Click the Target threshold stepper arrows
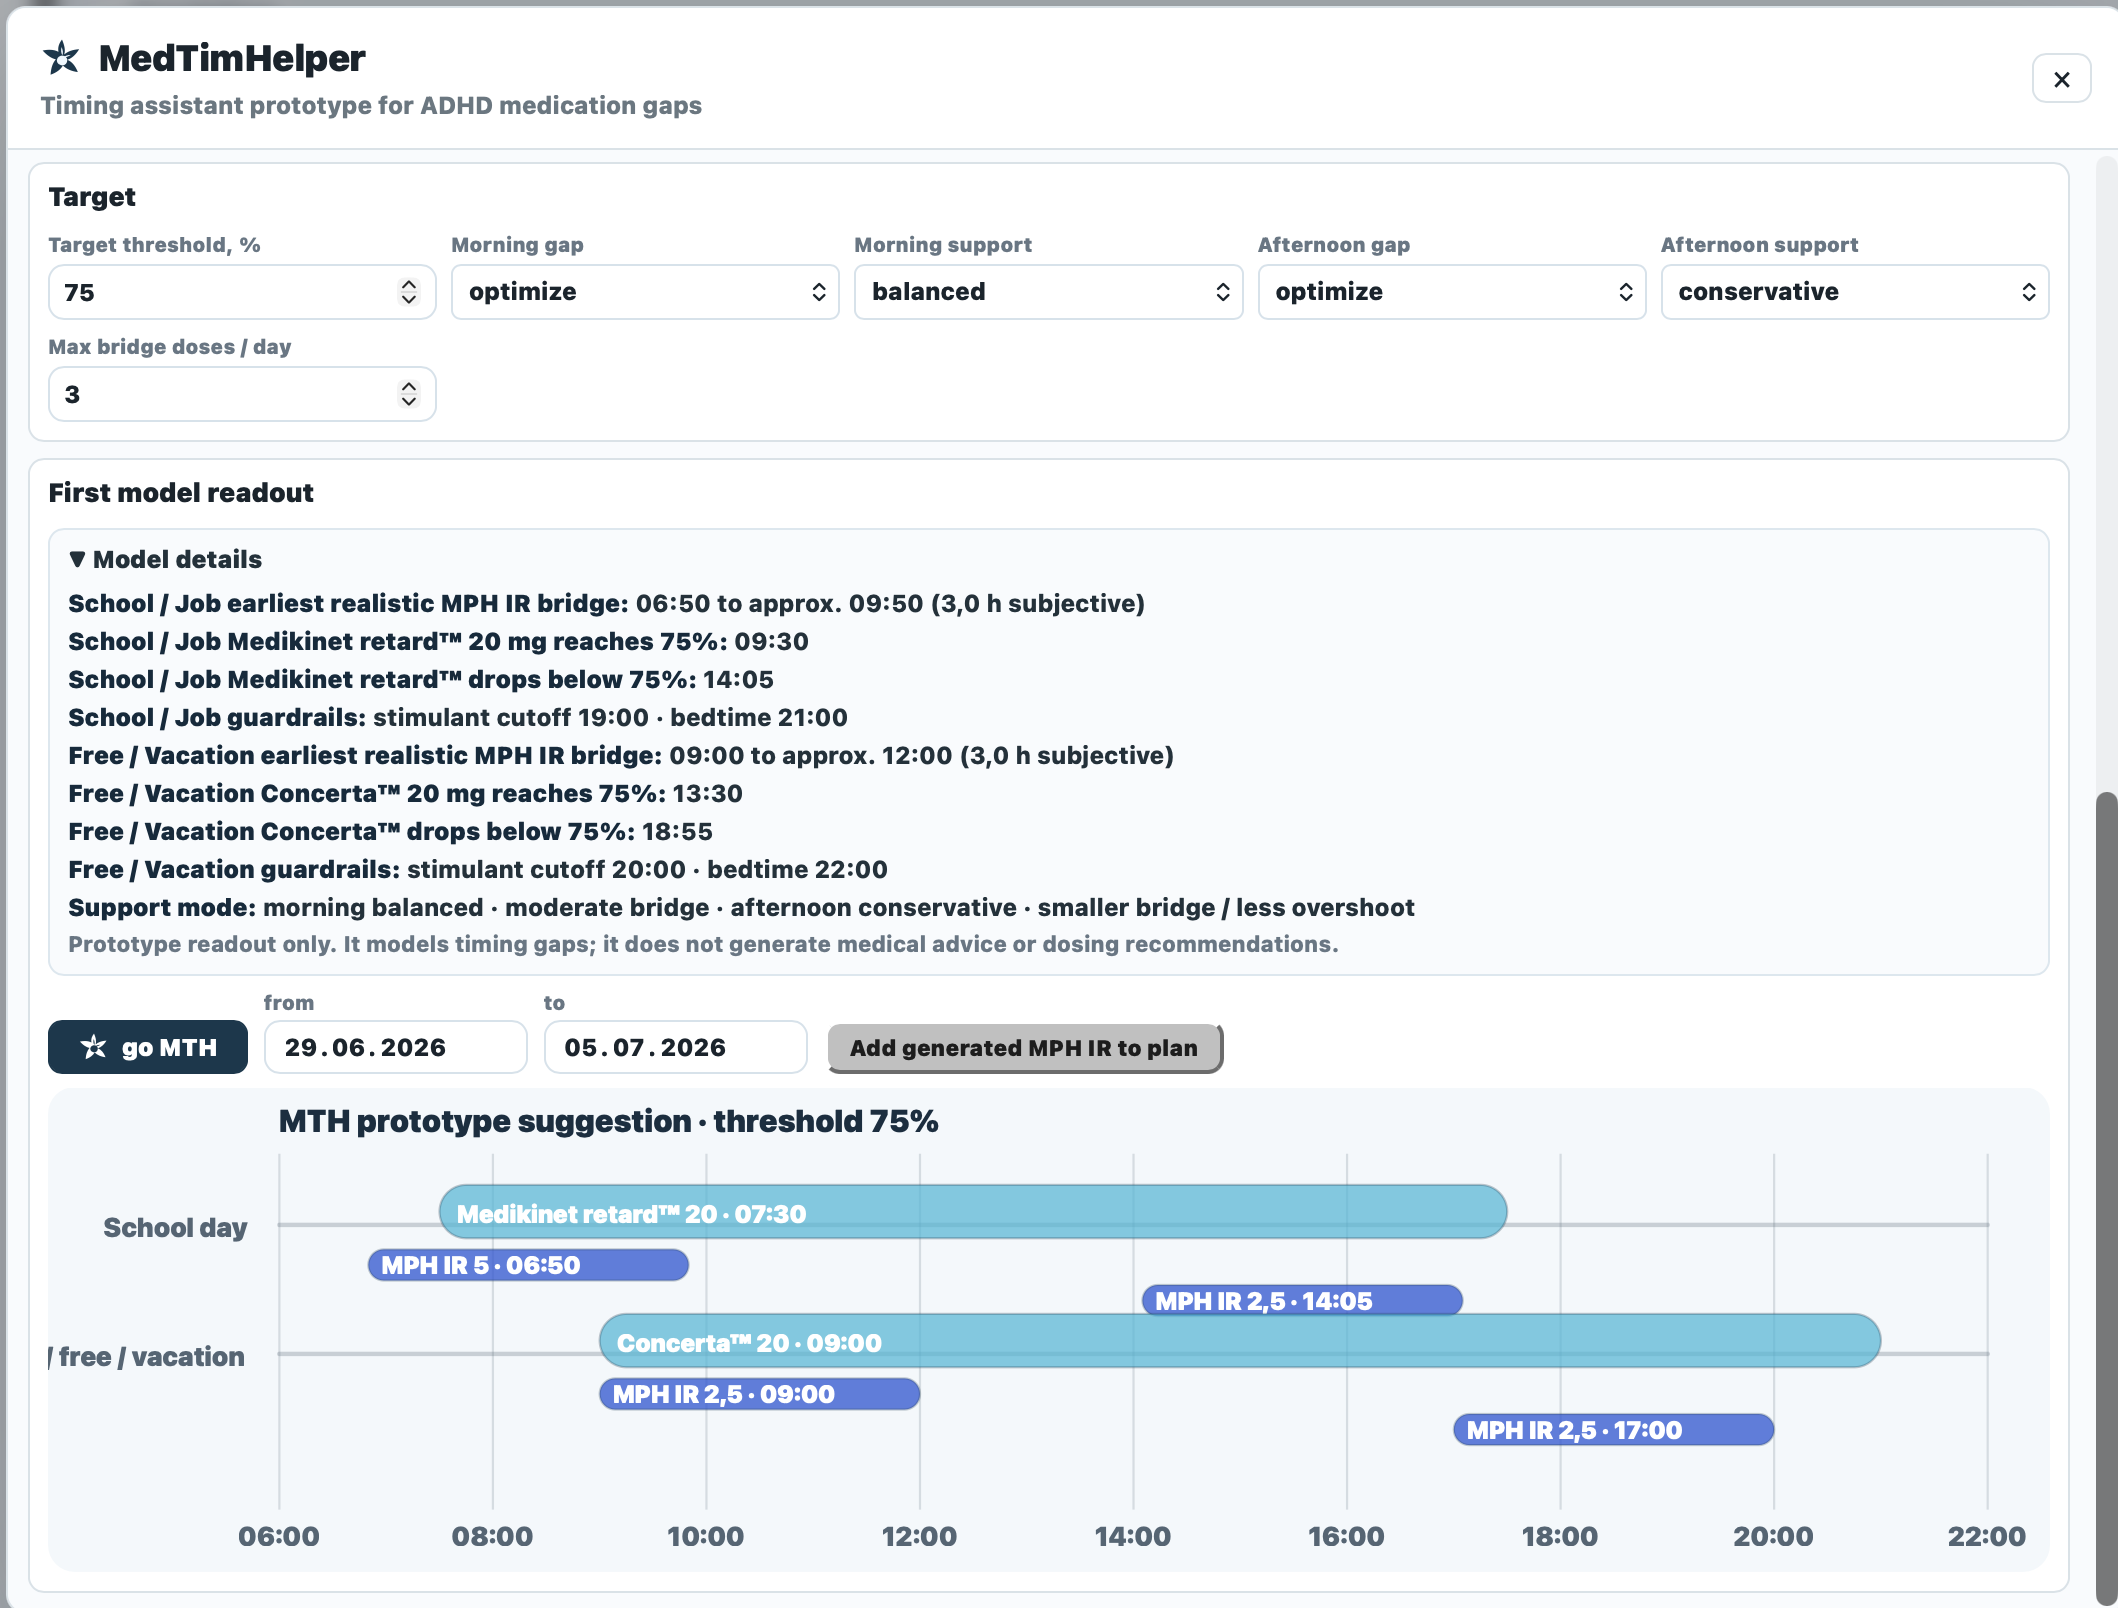2118x1608 pixels. click(409, 292)
